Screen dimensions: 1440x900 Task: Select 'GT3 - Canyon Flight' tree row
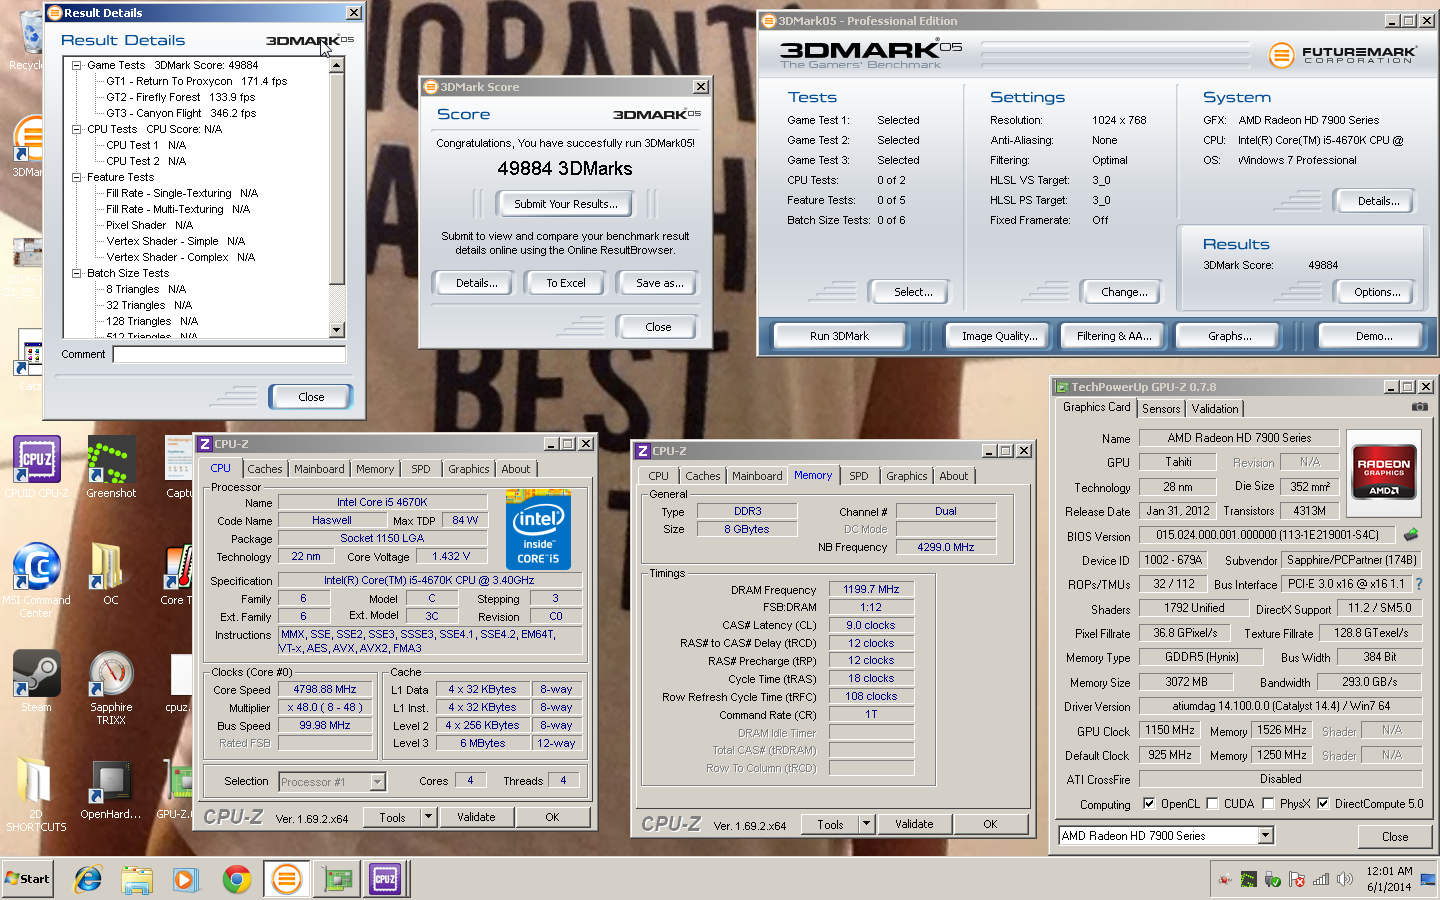point(181,113)
